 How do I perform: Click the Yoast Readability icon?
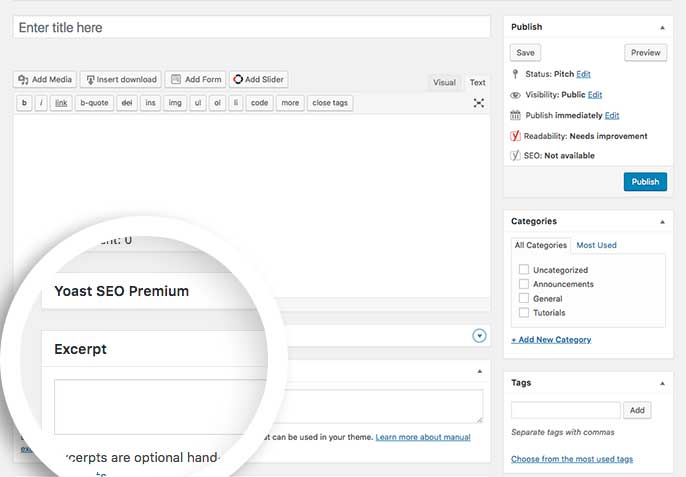point(515,136)
